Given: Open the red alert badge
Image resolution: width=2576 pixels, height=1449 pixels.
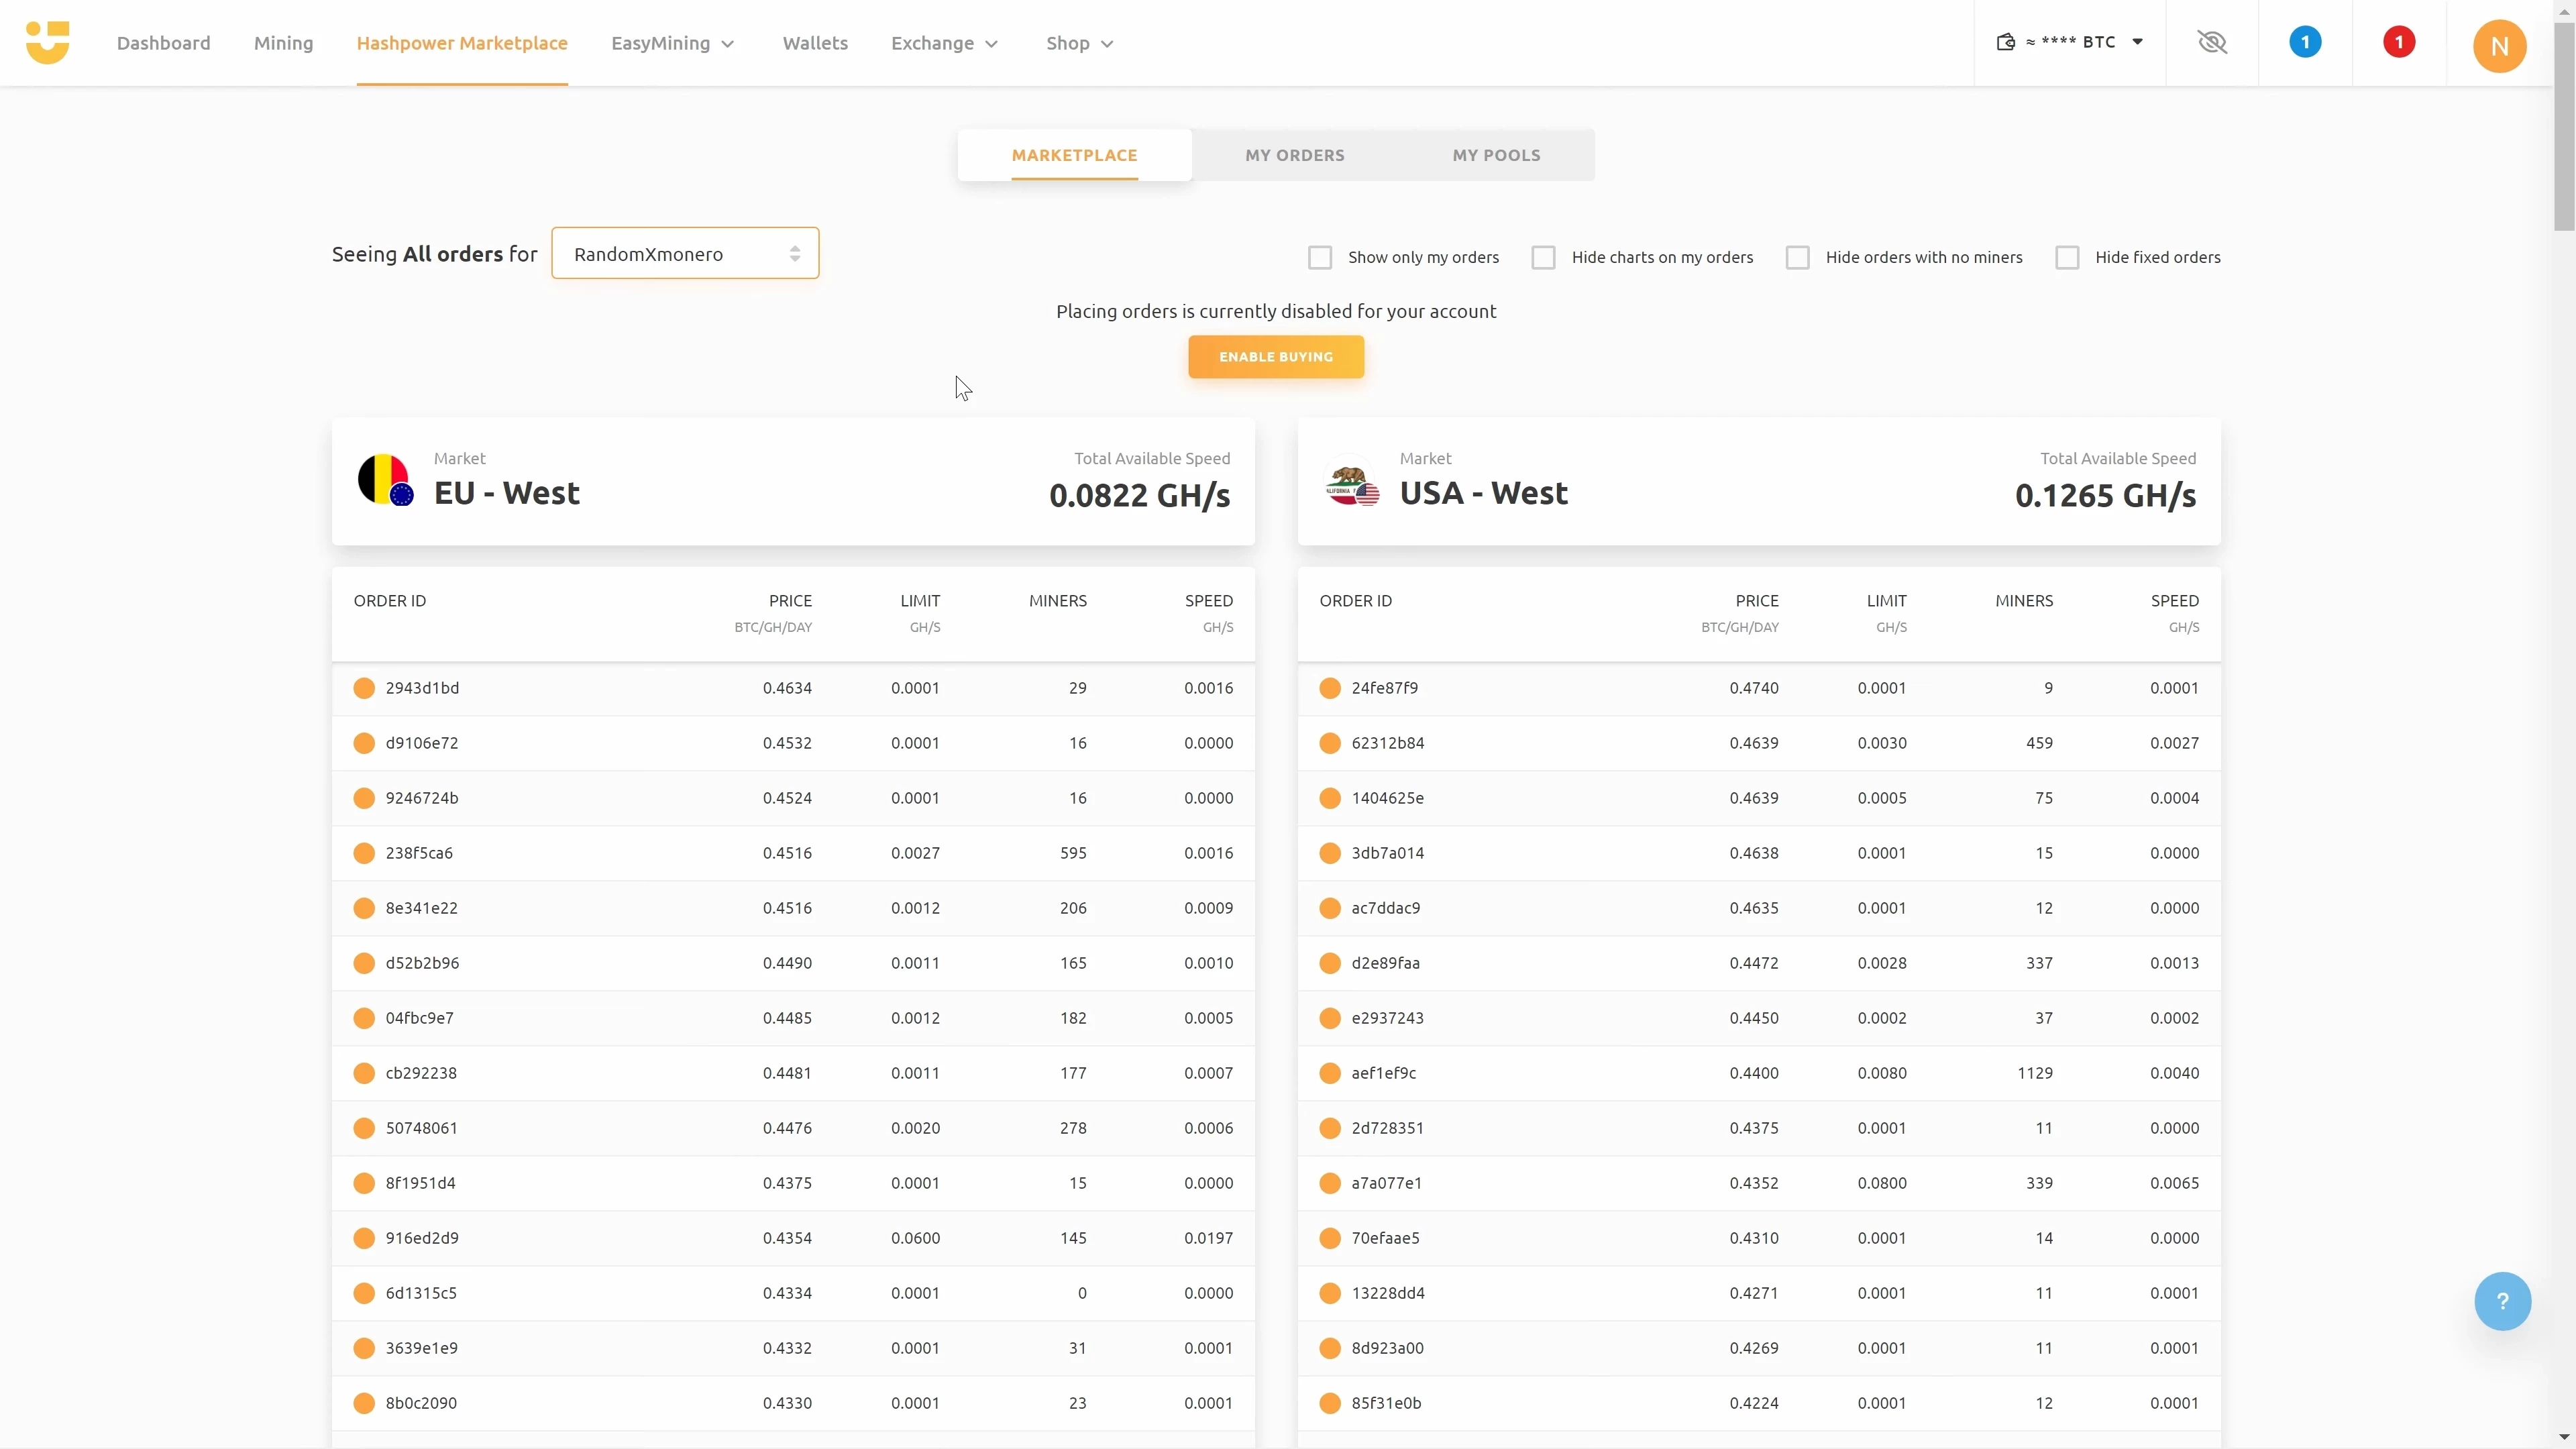Looking at the screenshot, I should click(x=2399, y=42).
